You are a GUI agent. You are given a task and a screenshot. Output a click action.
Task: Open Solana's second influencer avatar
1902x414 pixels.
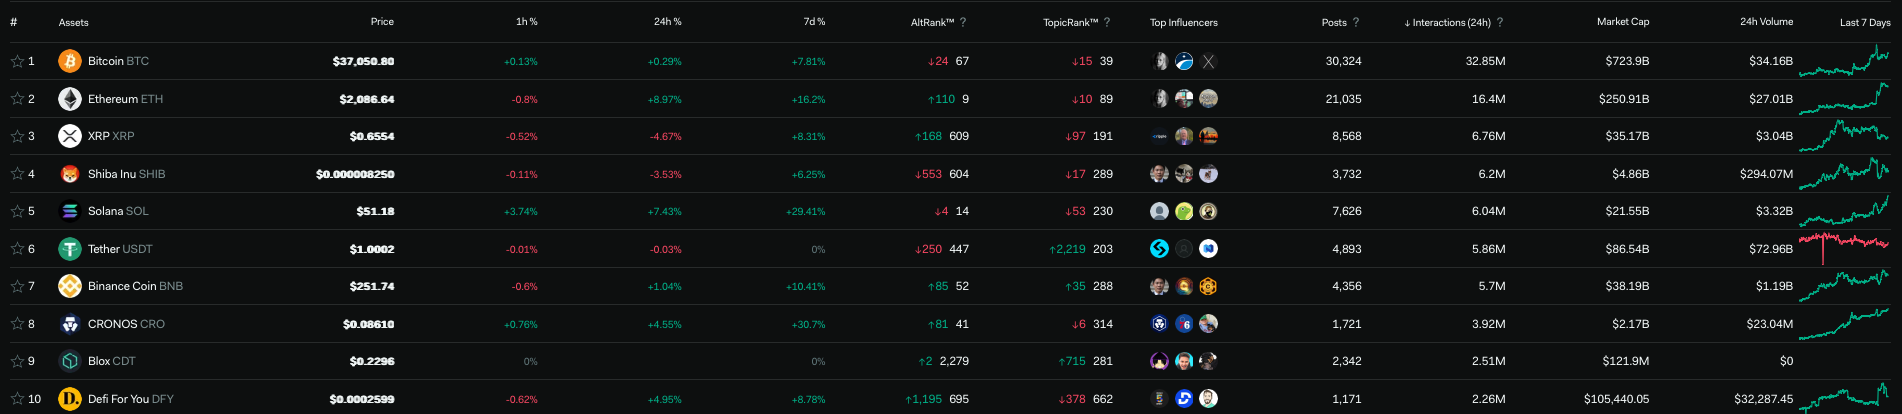(x=1184, y=211)
